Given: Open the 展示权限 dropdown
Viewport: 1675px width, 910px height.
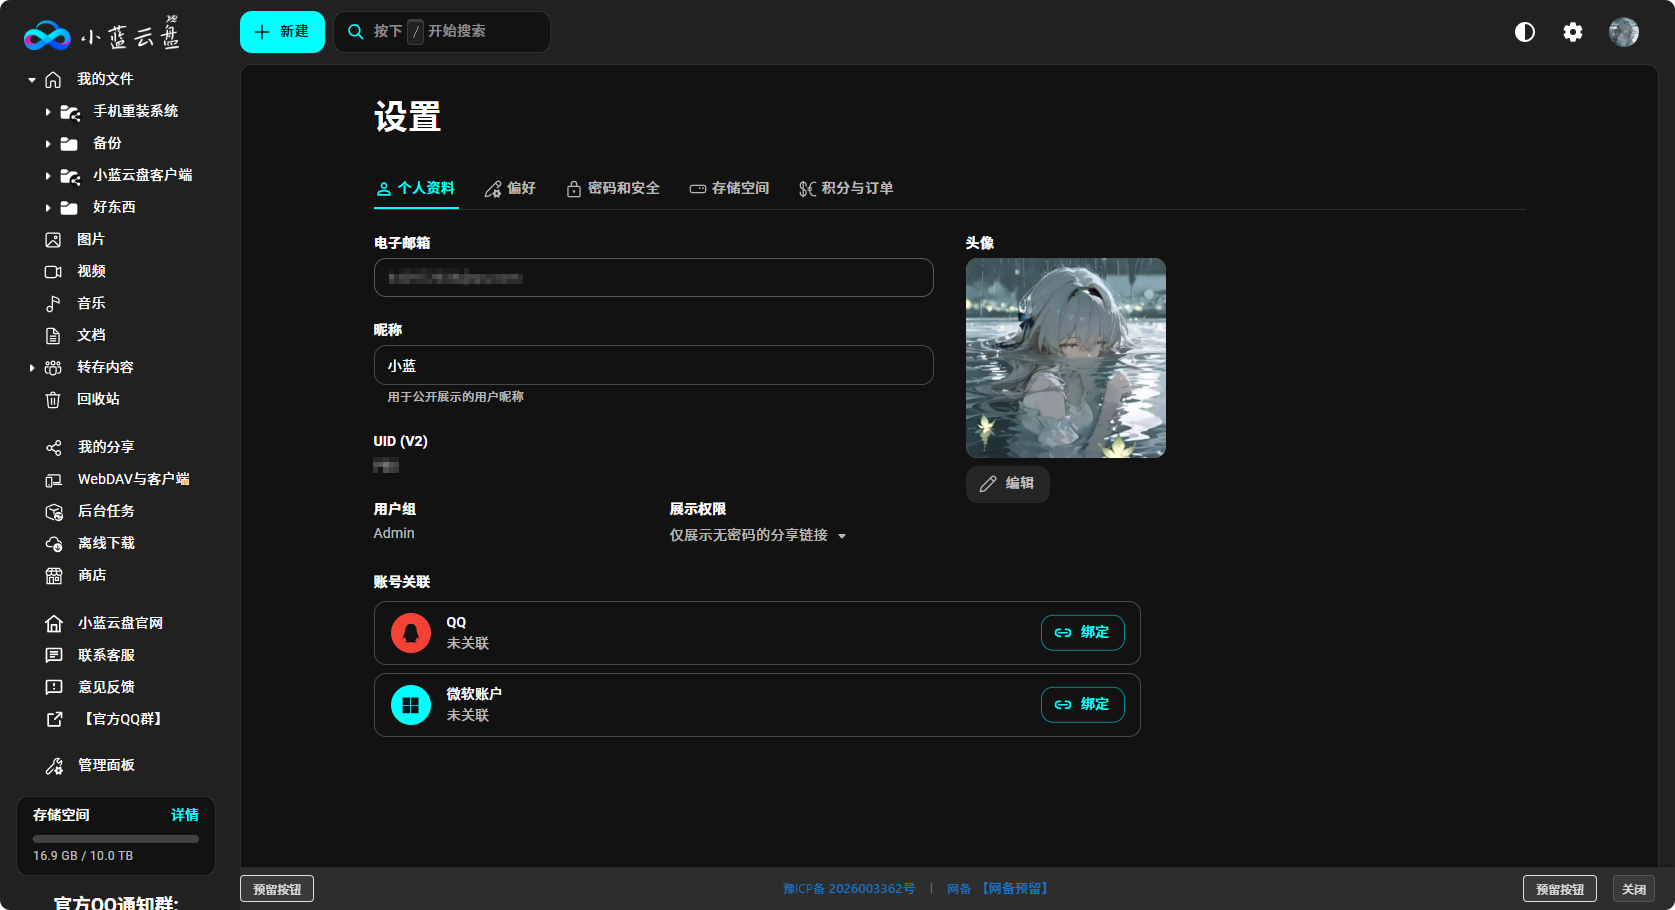Looking at the screenshot, I should point(757,536).
